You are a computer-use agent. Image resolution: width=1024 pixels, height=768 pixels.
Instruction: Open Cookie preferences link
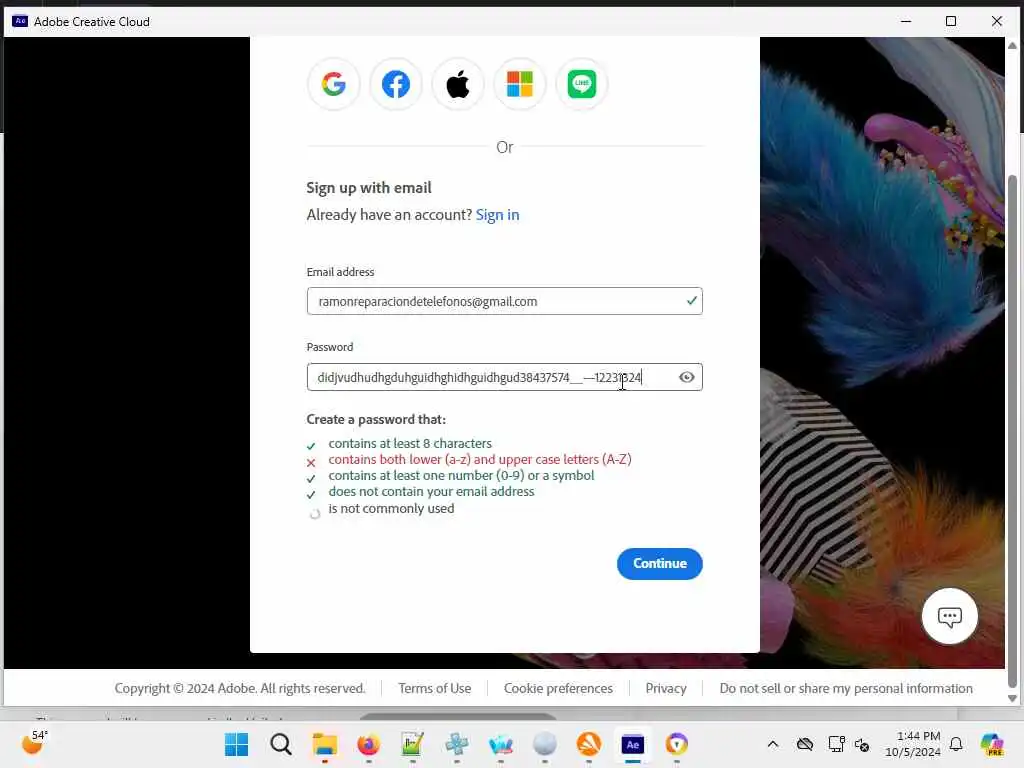(x=558, y=688)
